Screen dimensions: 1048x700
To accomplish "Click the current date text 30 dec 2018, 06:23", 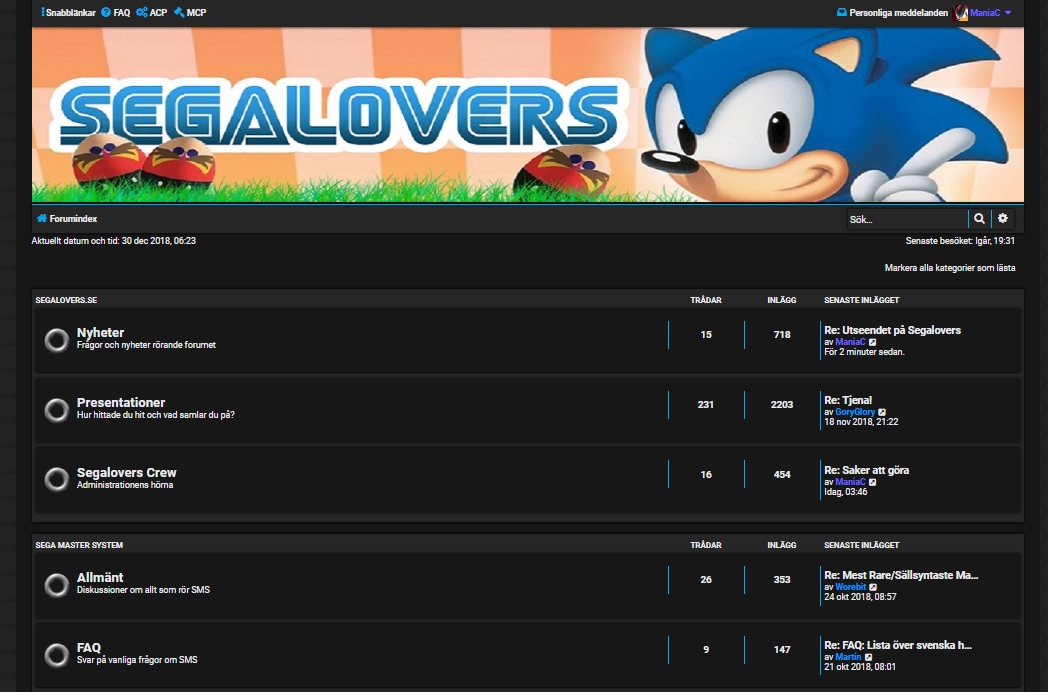I will 158,241.
